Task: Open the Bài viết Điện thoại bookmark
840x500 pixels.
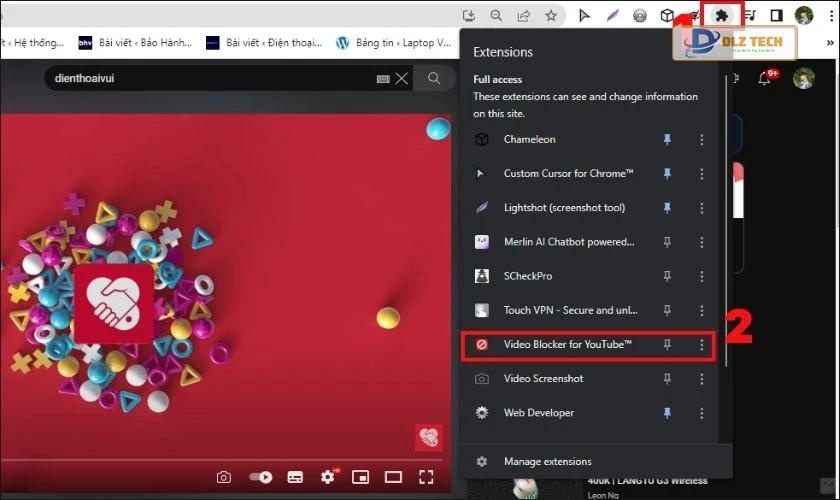Action: click(x=264, y=43)
